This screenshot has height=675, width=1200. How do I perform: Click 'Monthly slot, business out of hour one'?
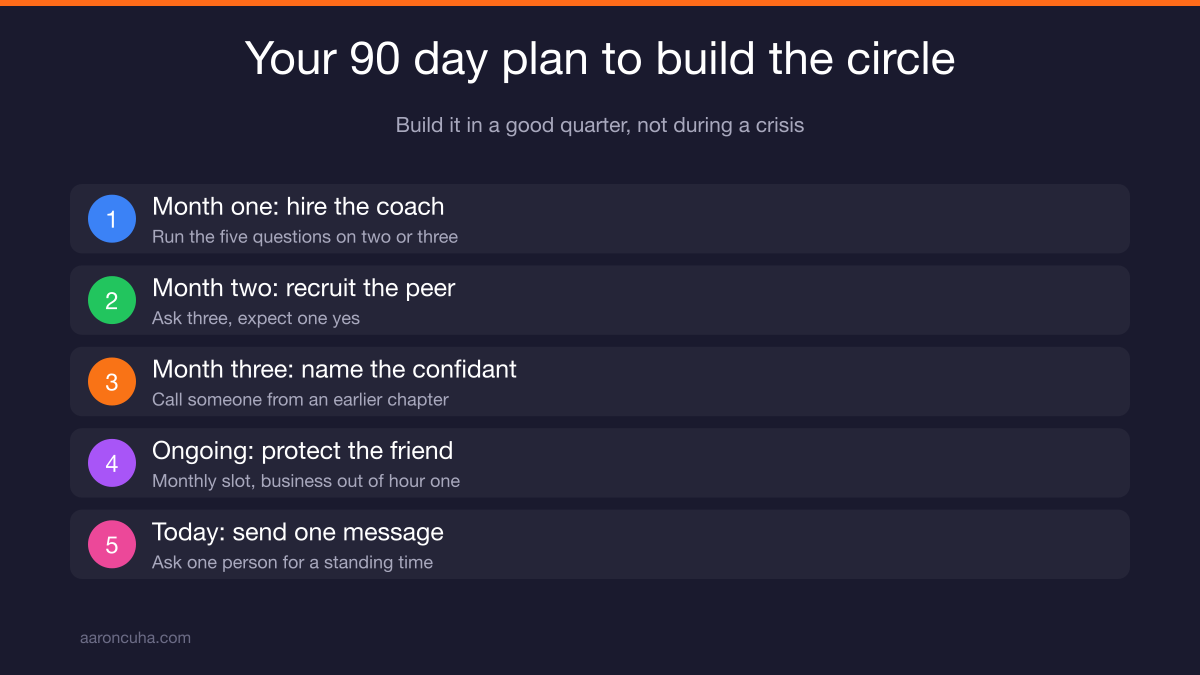306,481
